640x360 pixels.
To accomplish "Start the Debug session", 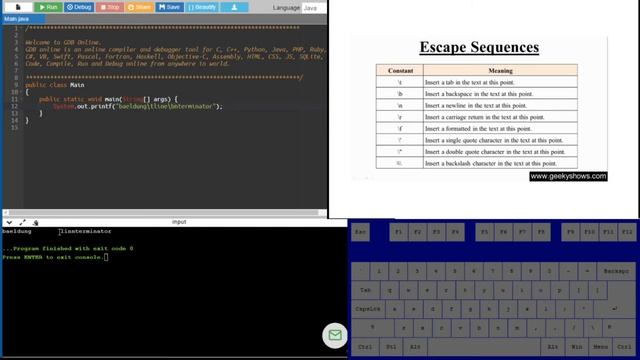I will tap(79, 7).
